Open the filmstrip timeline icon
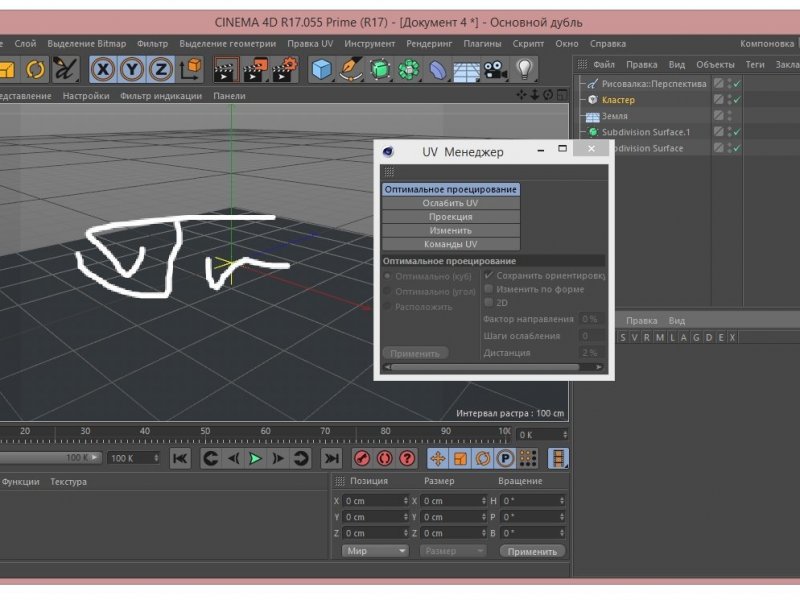Image resolution: width=800 pixels, height=600 pixels. [x=558, y=458]
